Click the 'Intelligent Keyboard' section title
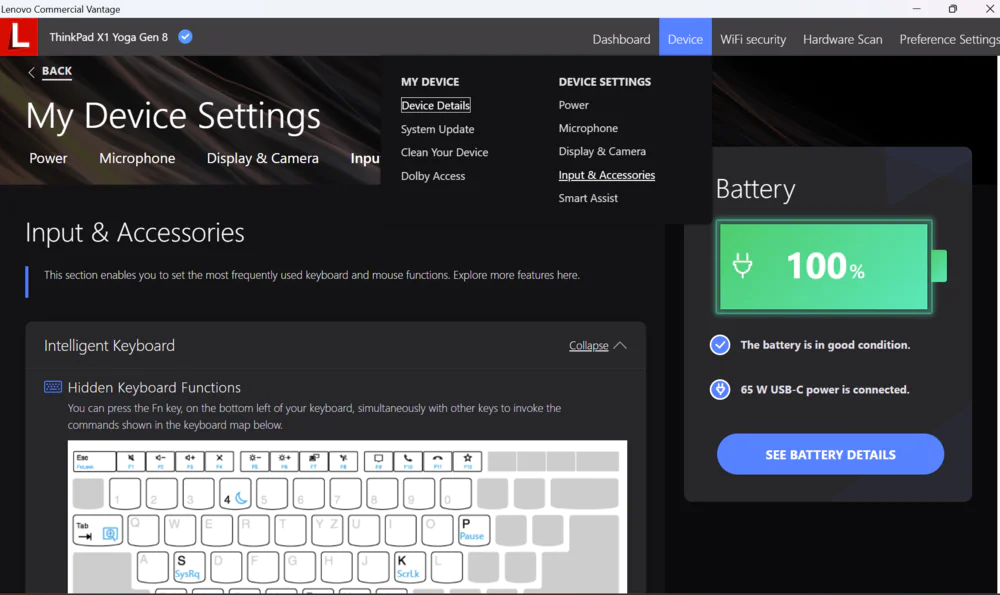 [x=109, y=346]
